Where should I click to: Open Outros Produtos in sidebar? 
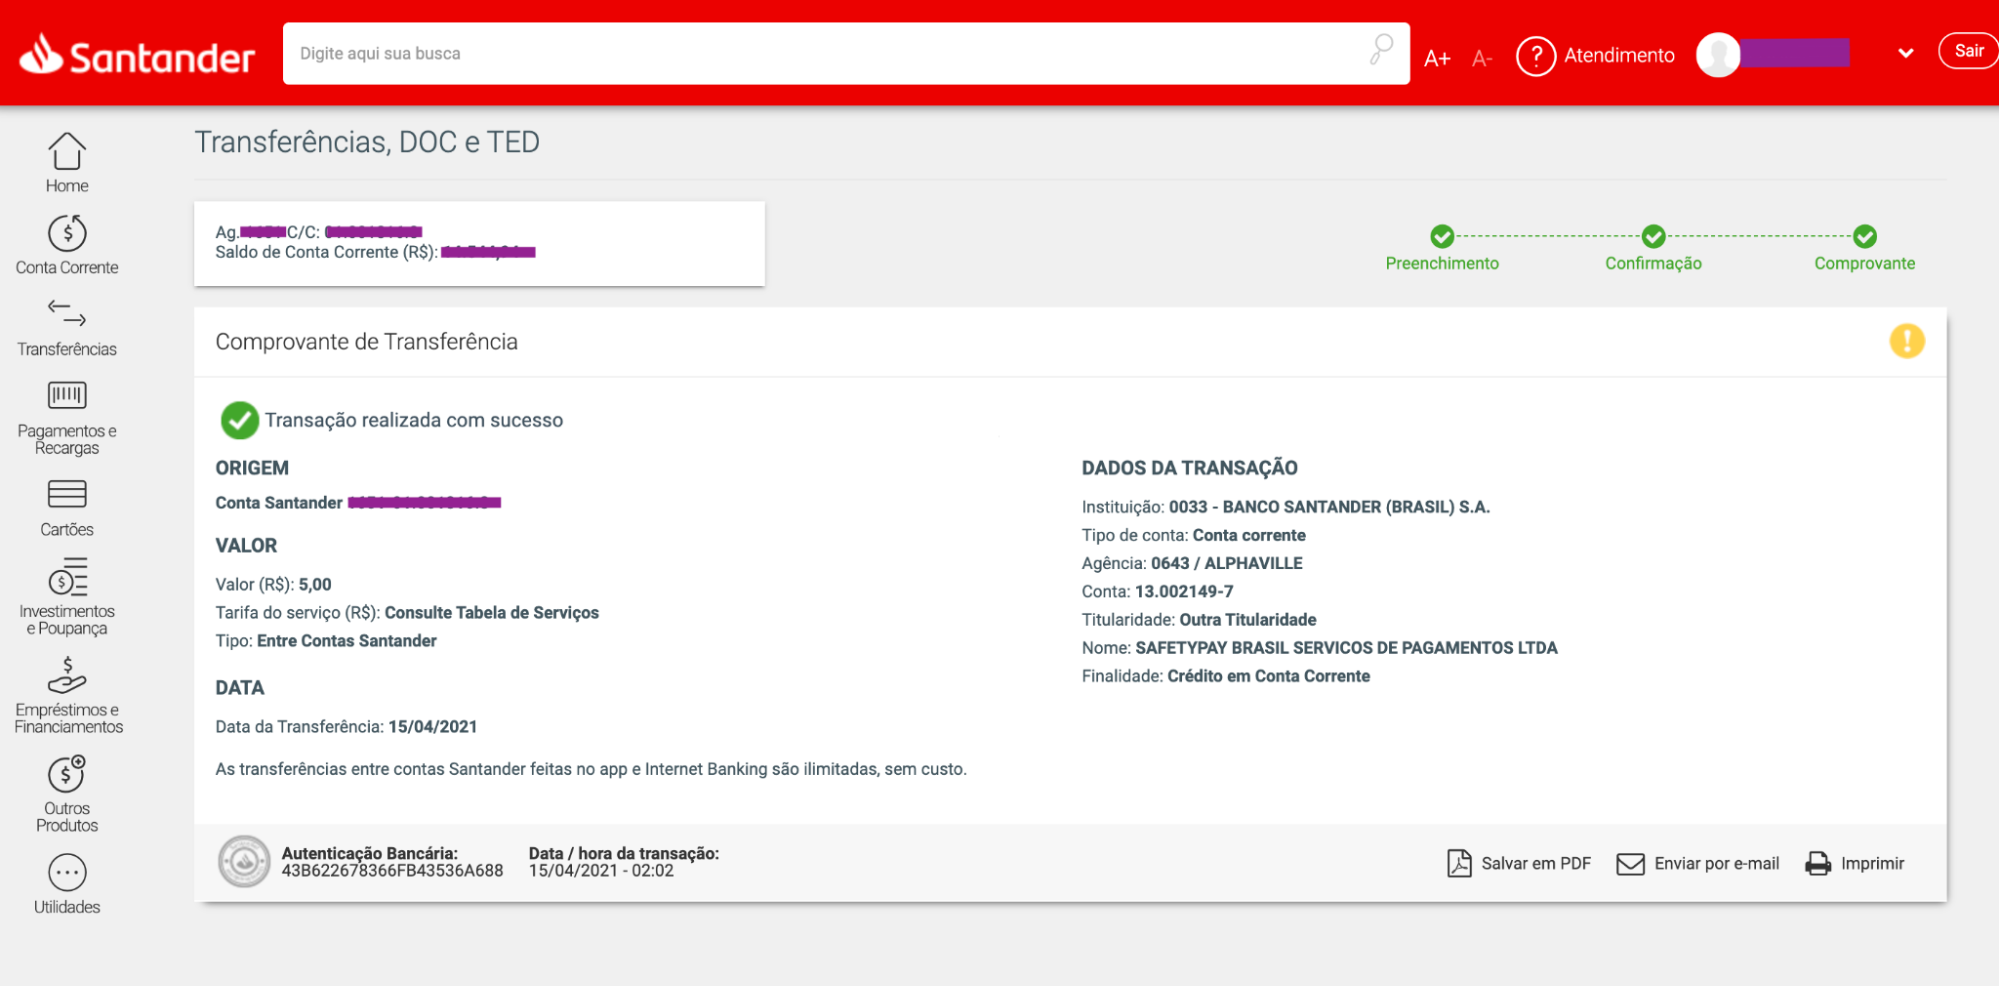coord(67,775)
